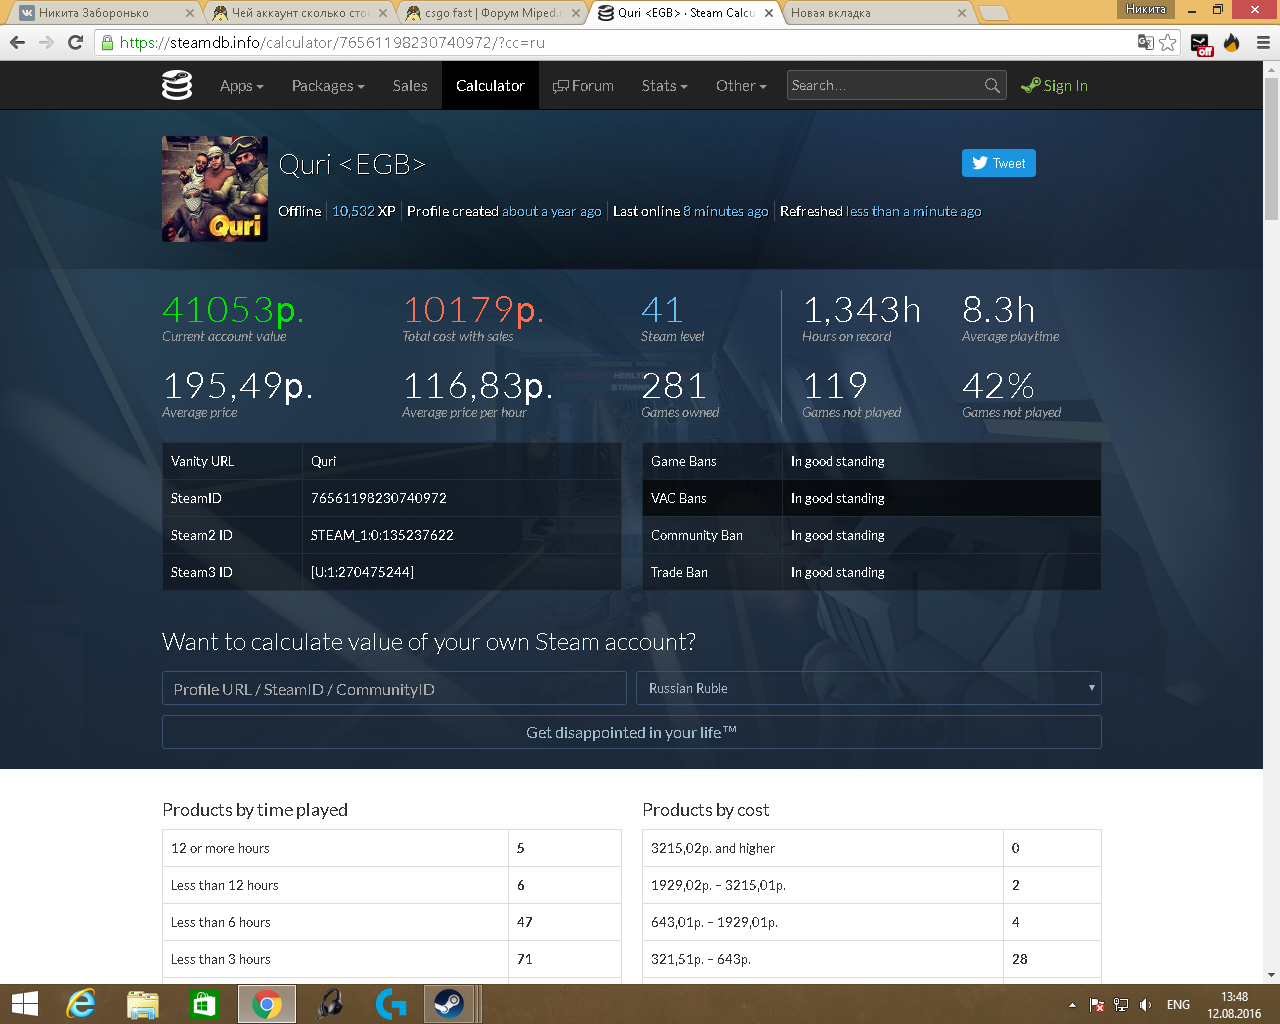The width and height of the screenshot is (1280, 1024).
Task: Open File Explorer from the taskbar
Action: [x=143, y=1004]
